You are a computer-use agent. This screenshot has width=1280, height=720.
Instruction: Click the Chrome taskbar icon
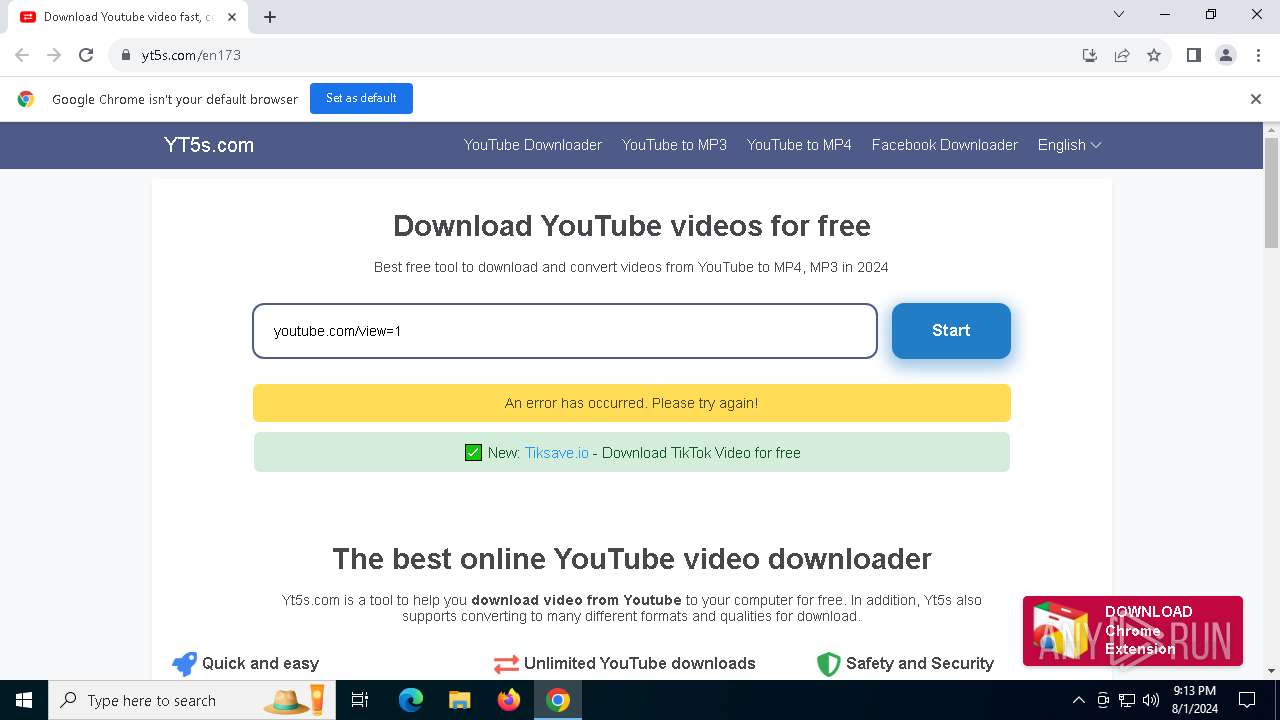coord(558,700)
